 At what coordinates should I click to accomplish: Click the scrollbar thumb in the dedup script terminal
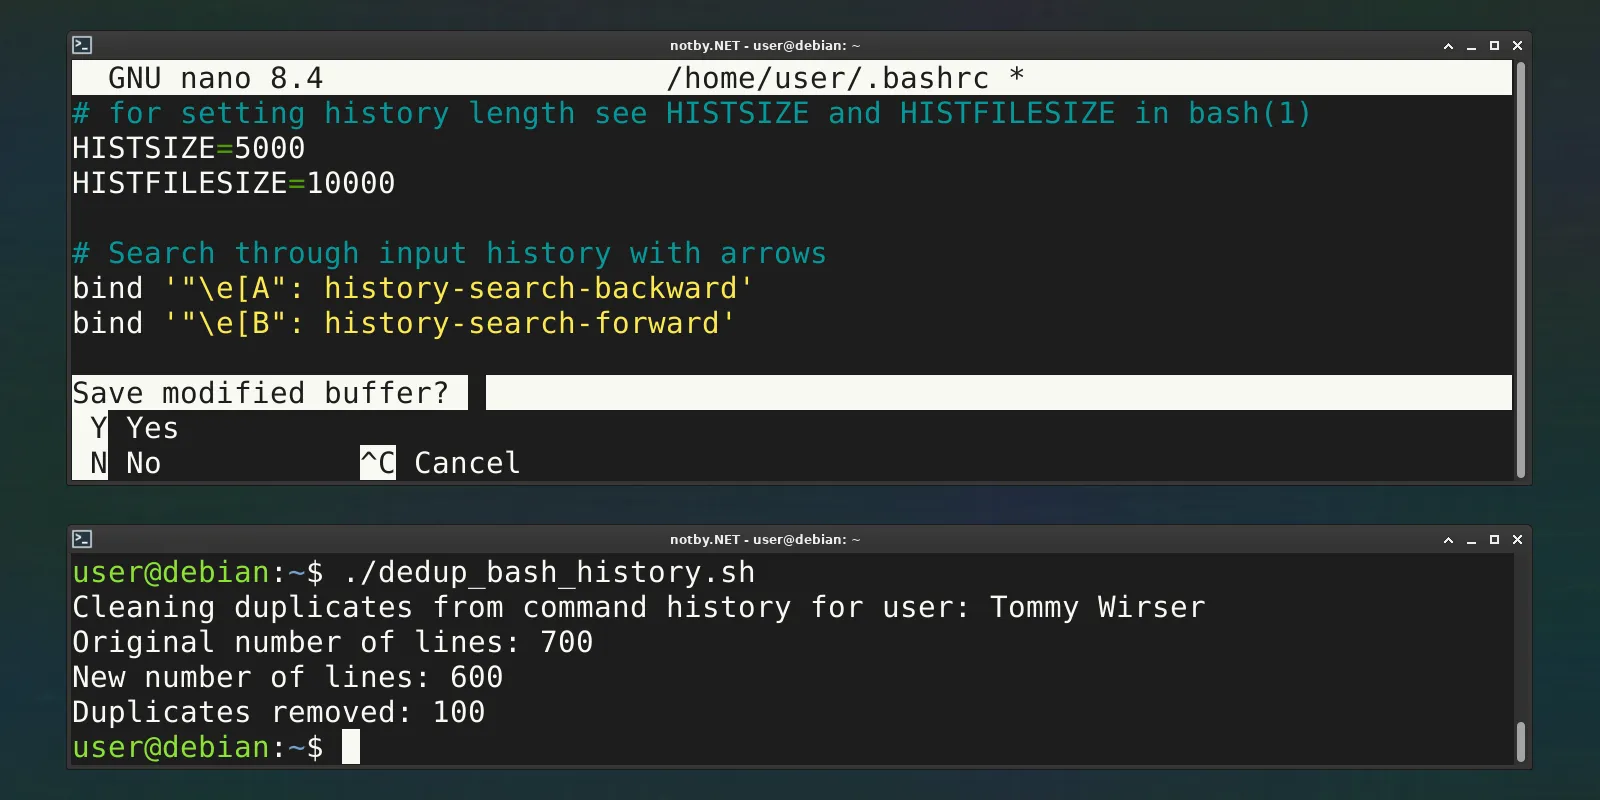[x=1520, y=742]
